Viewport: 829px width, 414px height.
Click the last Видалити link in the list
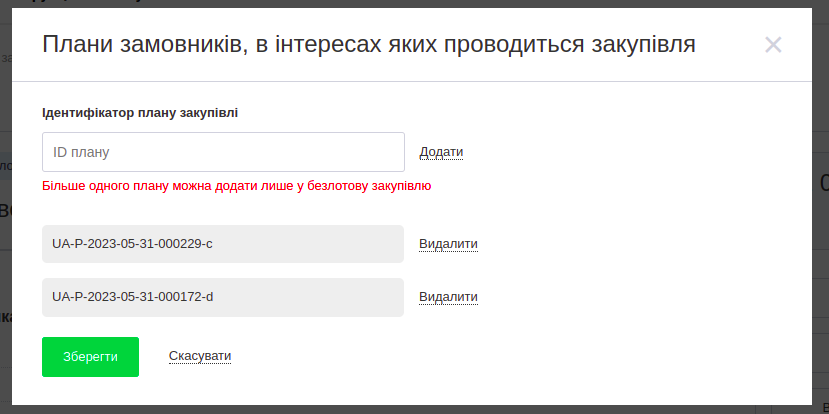tap(448, 297)
